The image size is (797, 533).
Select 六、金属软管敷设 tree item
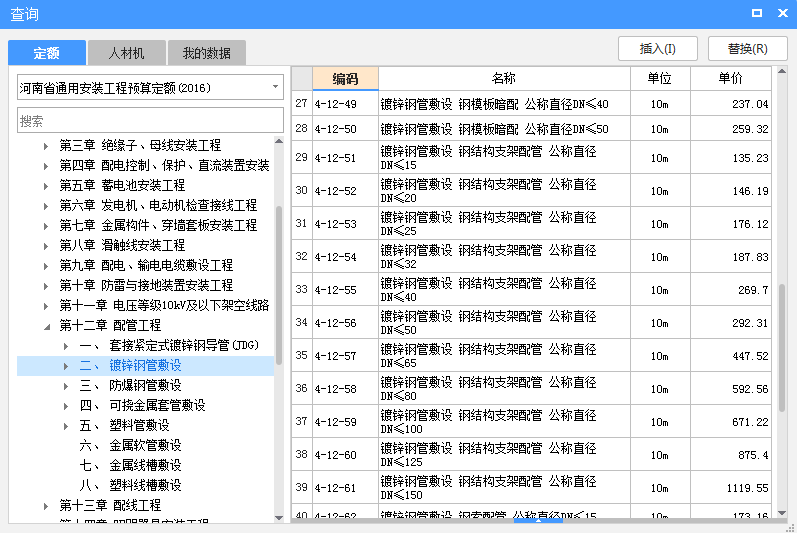point(130,446)
